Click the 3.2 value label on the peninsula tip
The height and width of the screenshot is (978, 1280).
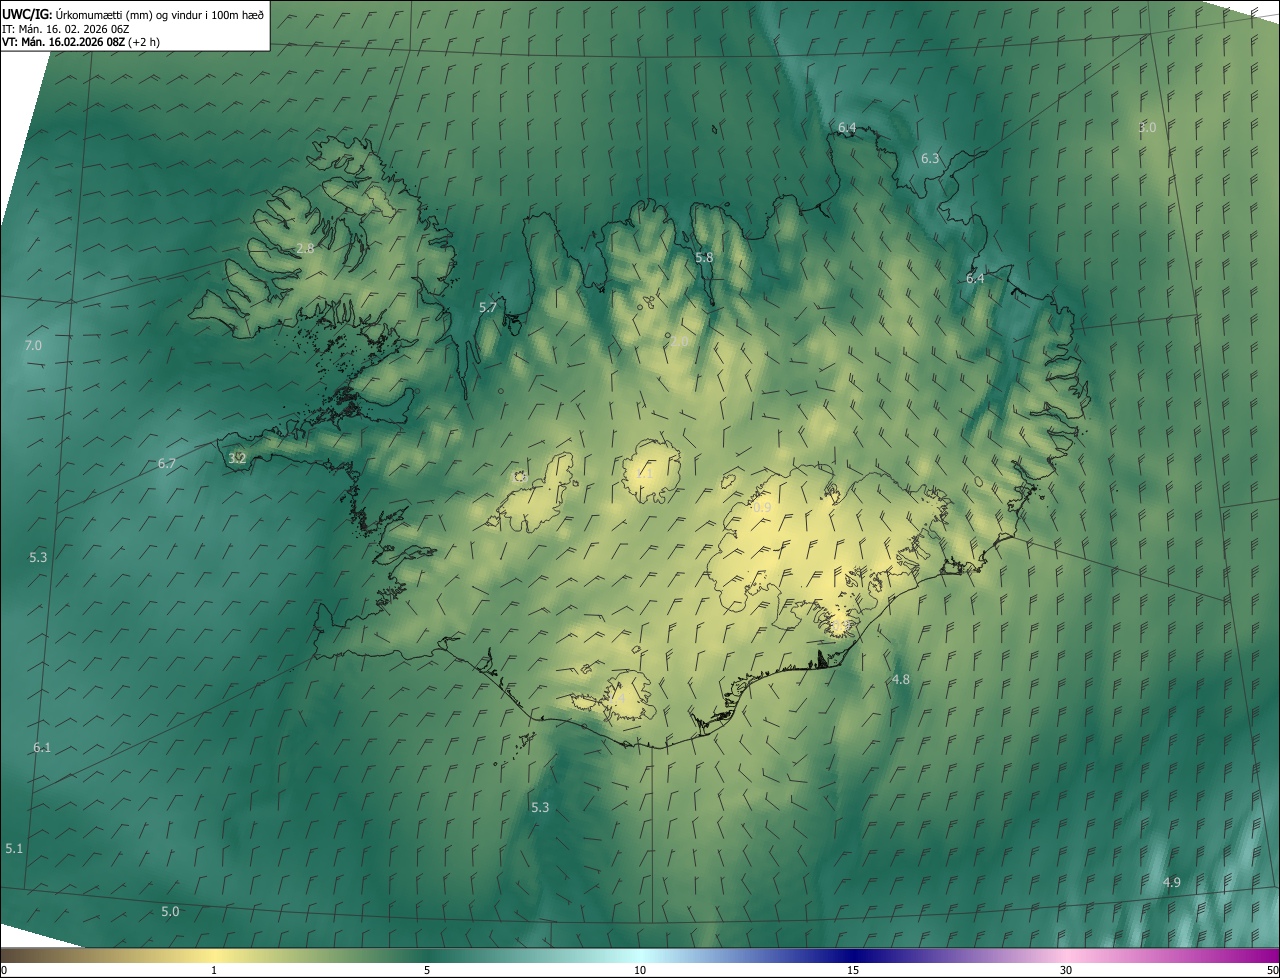click(237, 459)
